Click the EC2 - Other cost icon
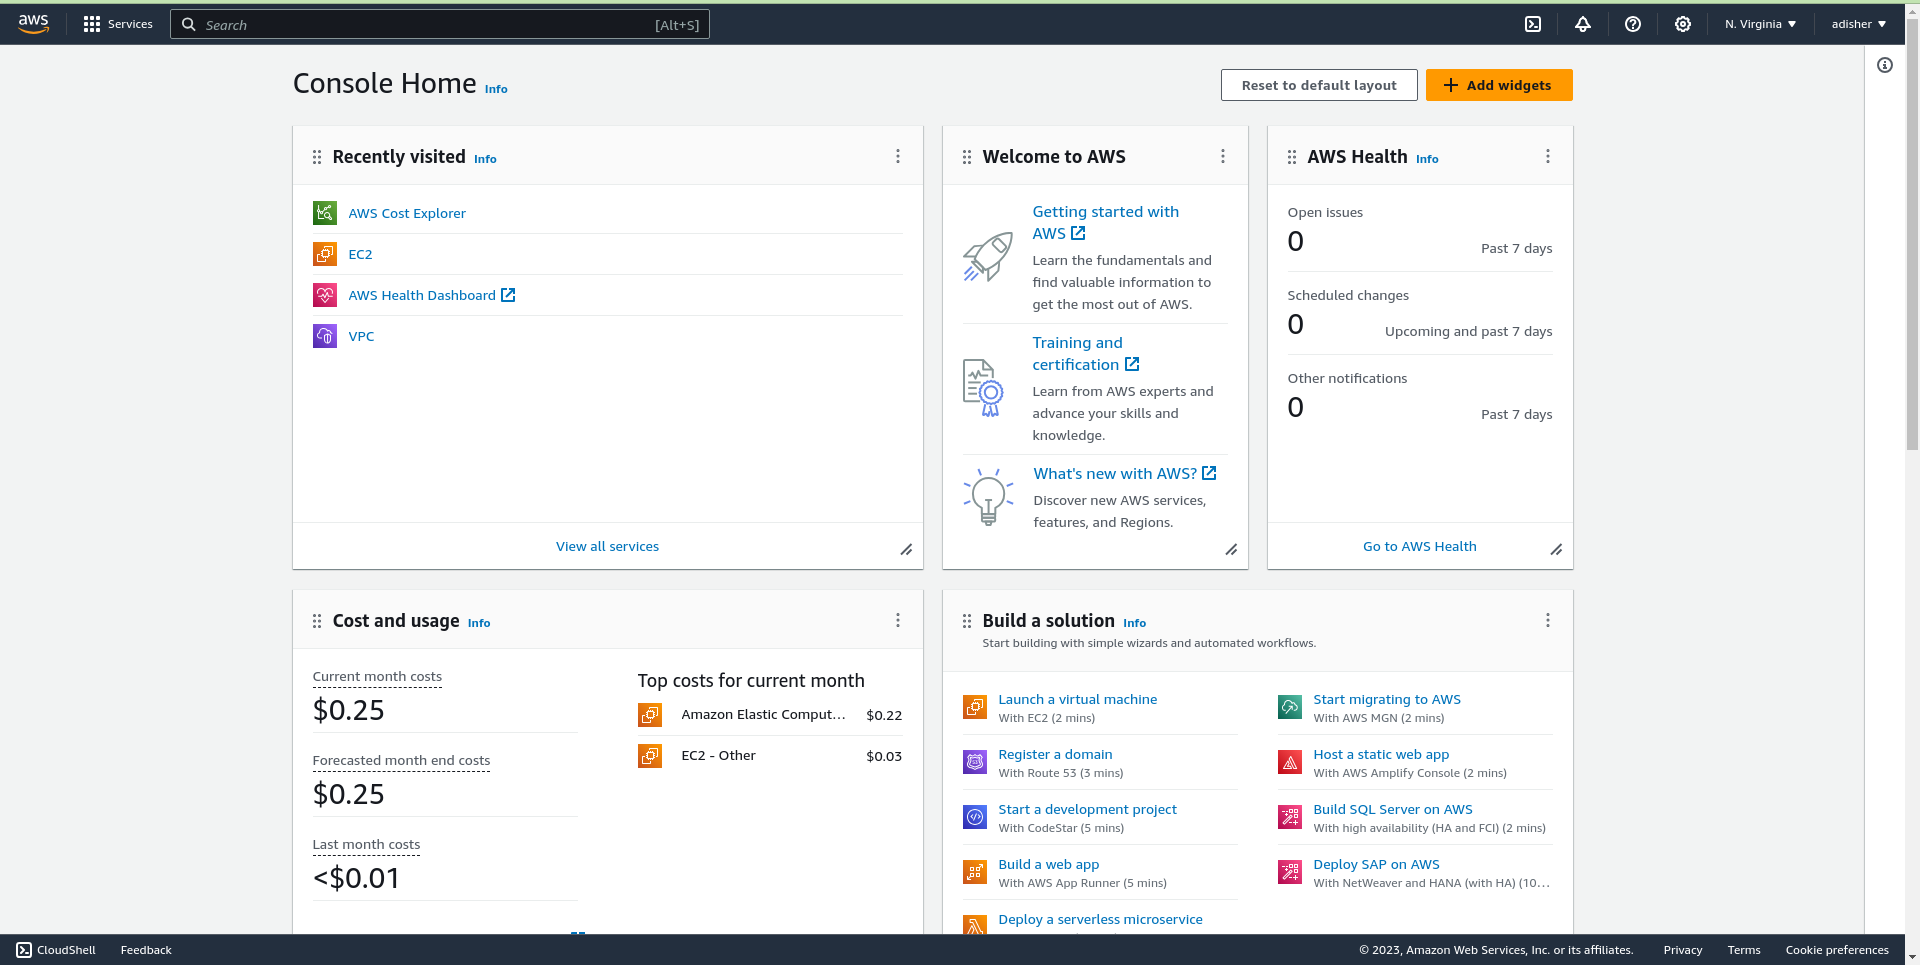The height and width of the screenshot is (965, 1920). 650,756
